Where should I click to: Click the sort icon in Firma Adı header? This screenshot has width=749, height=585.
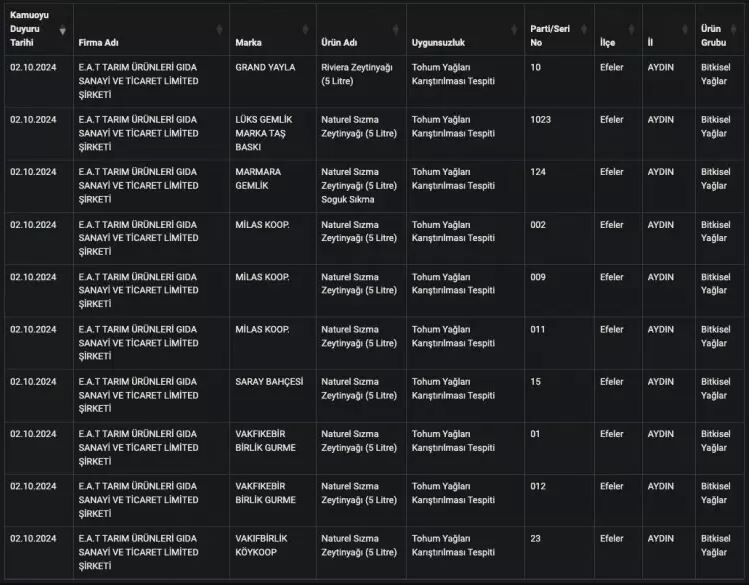220,30
